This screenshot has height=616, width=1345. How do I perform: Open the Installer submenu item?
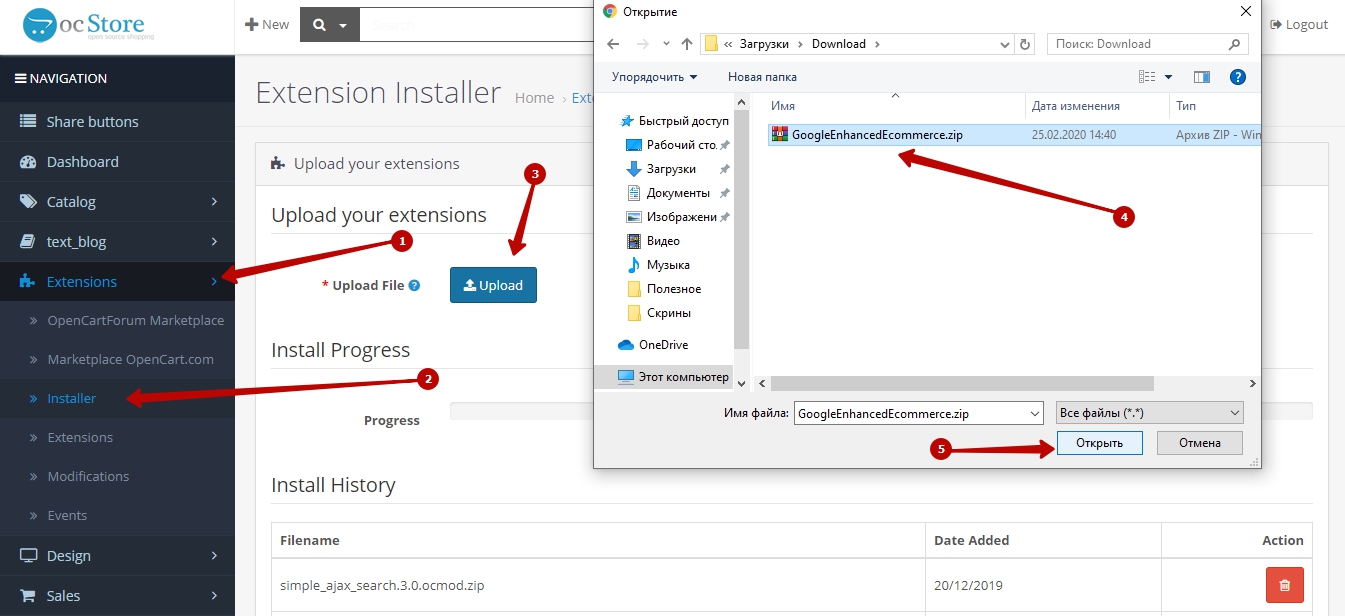coord(72,398)
